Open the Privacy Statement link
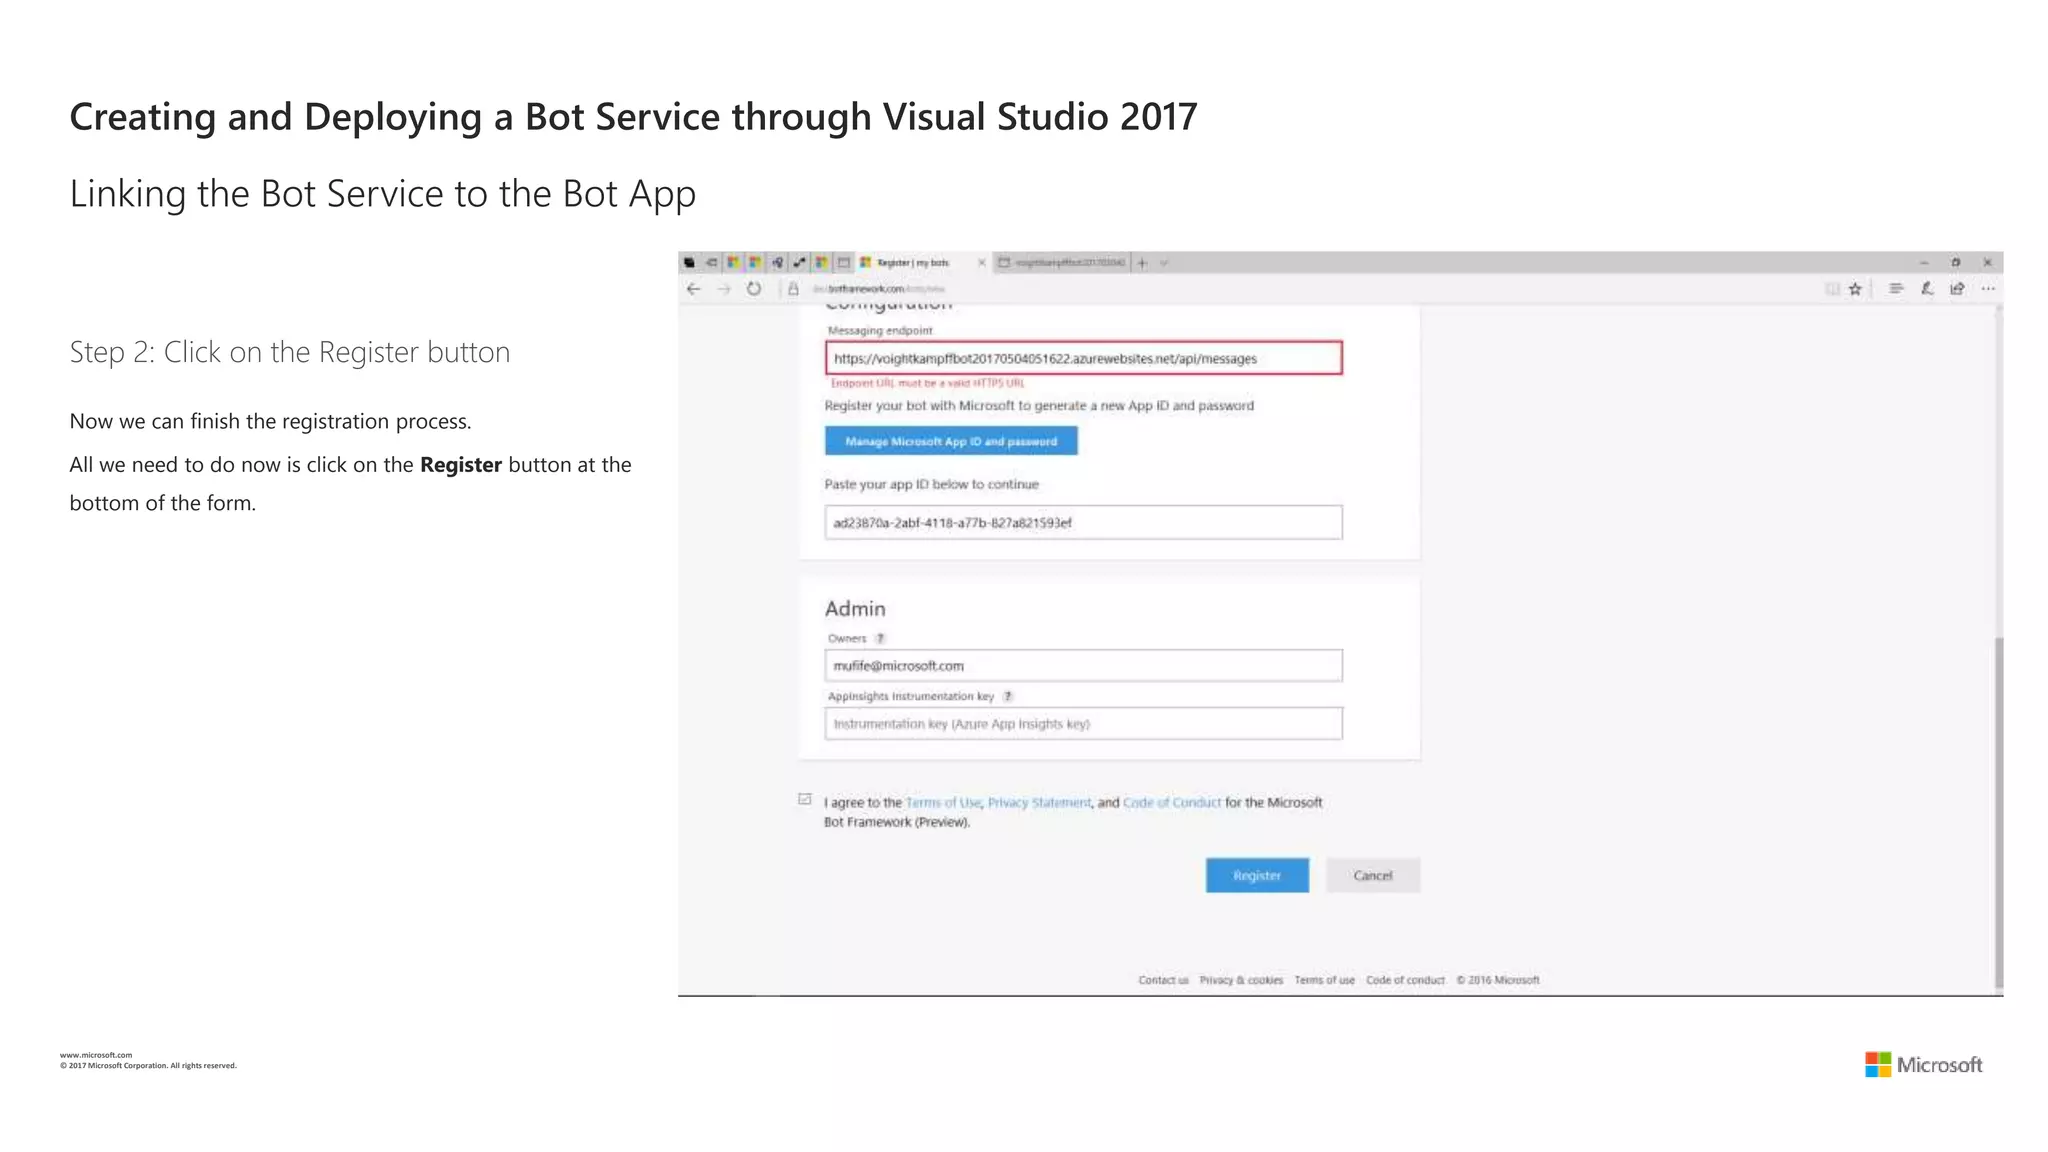Image resolution: width=2048 pixels, height=1152 pixels. coord(1039,802)
